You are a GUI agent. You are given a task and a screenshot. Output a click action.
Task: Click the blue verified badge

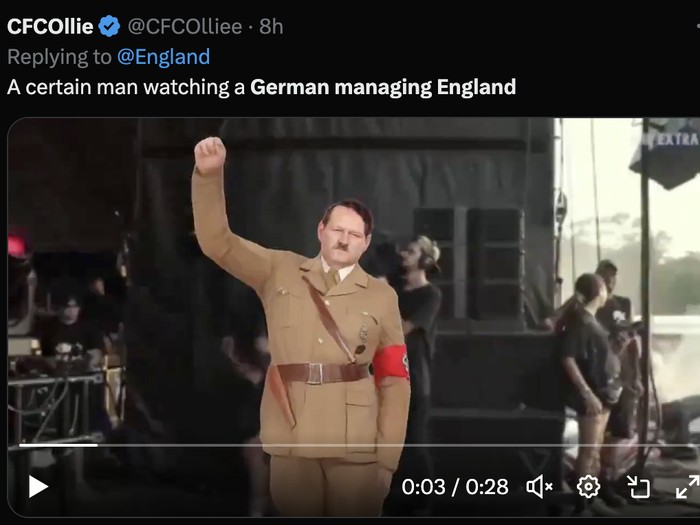(x=109, y=26)
